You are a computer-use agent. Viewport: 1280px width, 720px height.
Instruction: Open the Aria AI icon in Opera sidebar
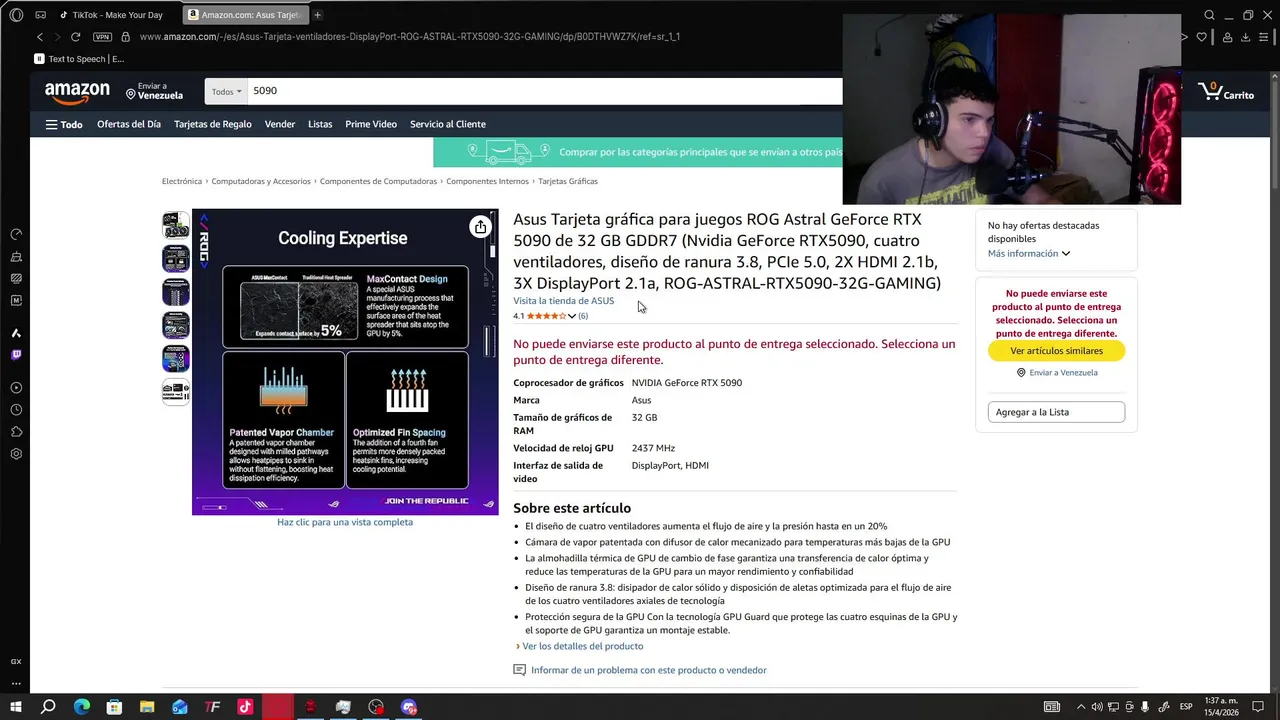tap(16, 333)
